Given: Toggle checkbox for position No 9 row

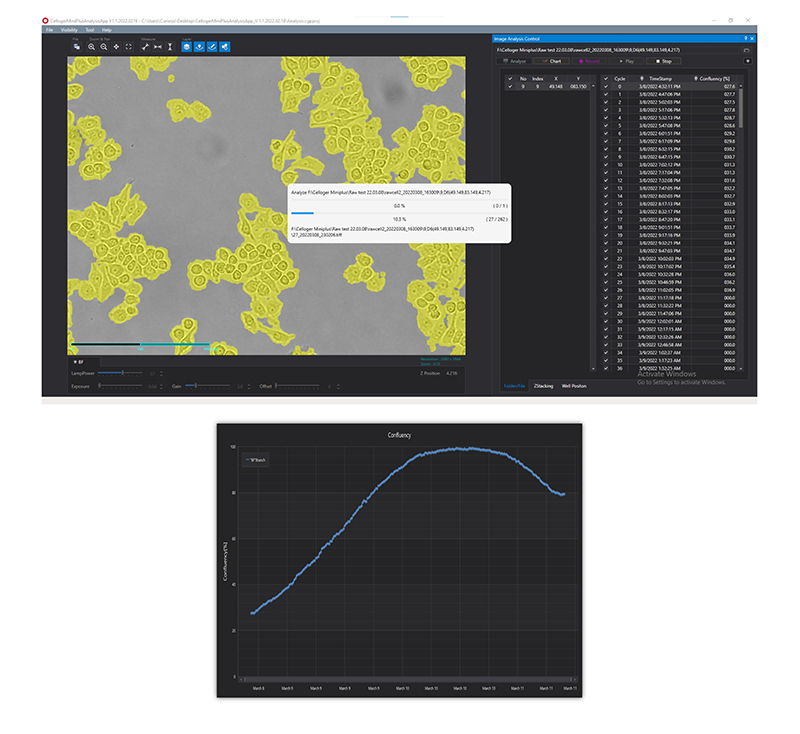Looking at the screenshot, I should pos(510,87).
